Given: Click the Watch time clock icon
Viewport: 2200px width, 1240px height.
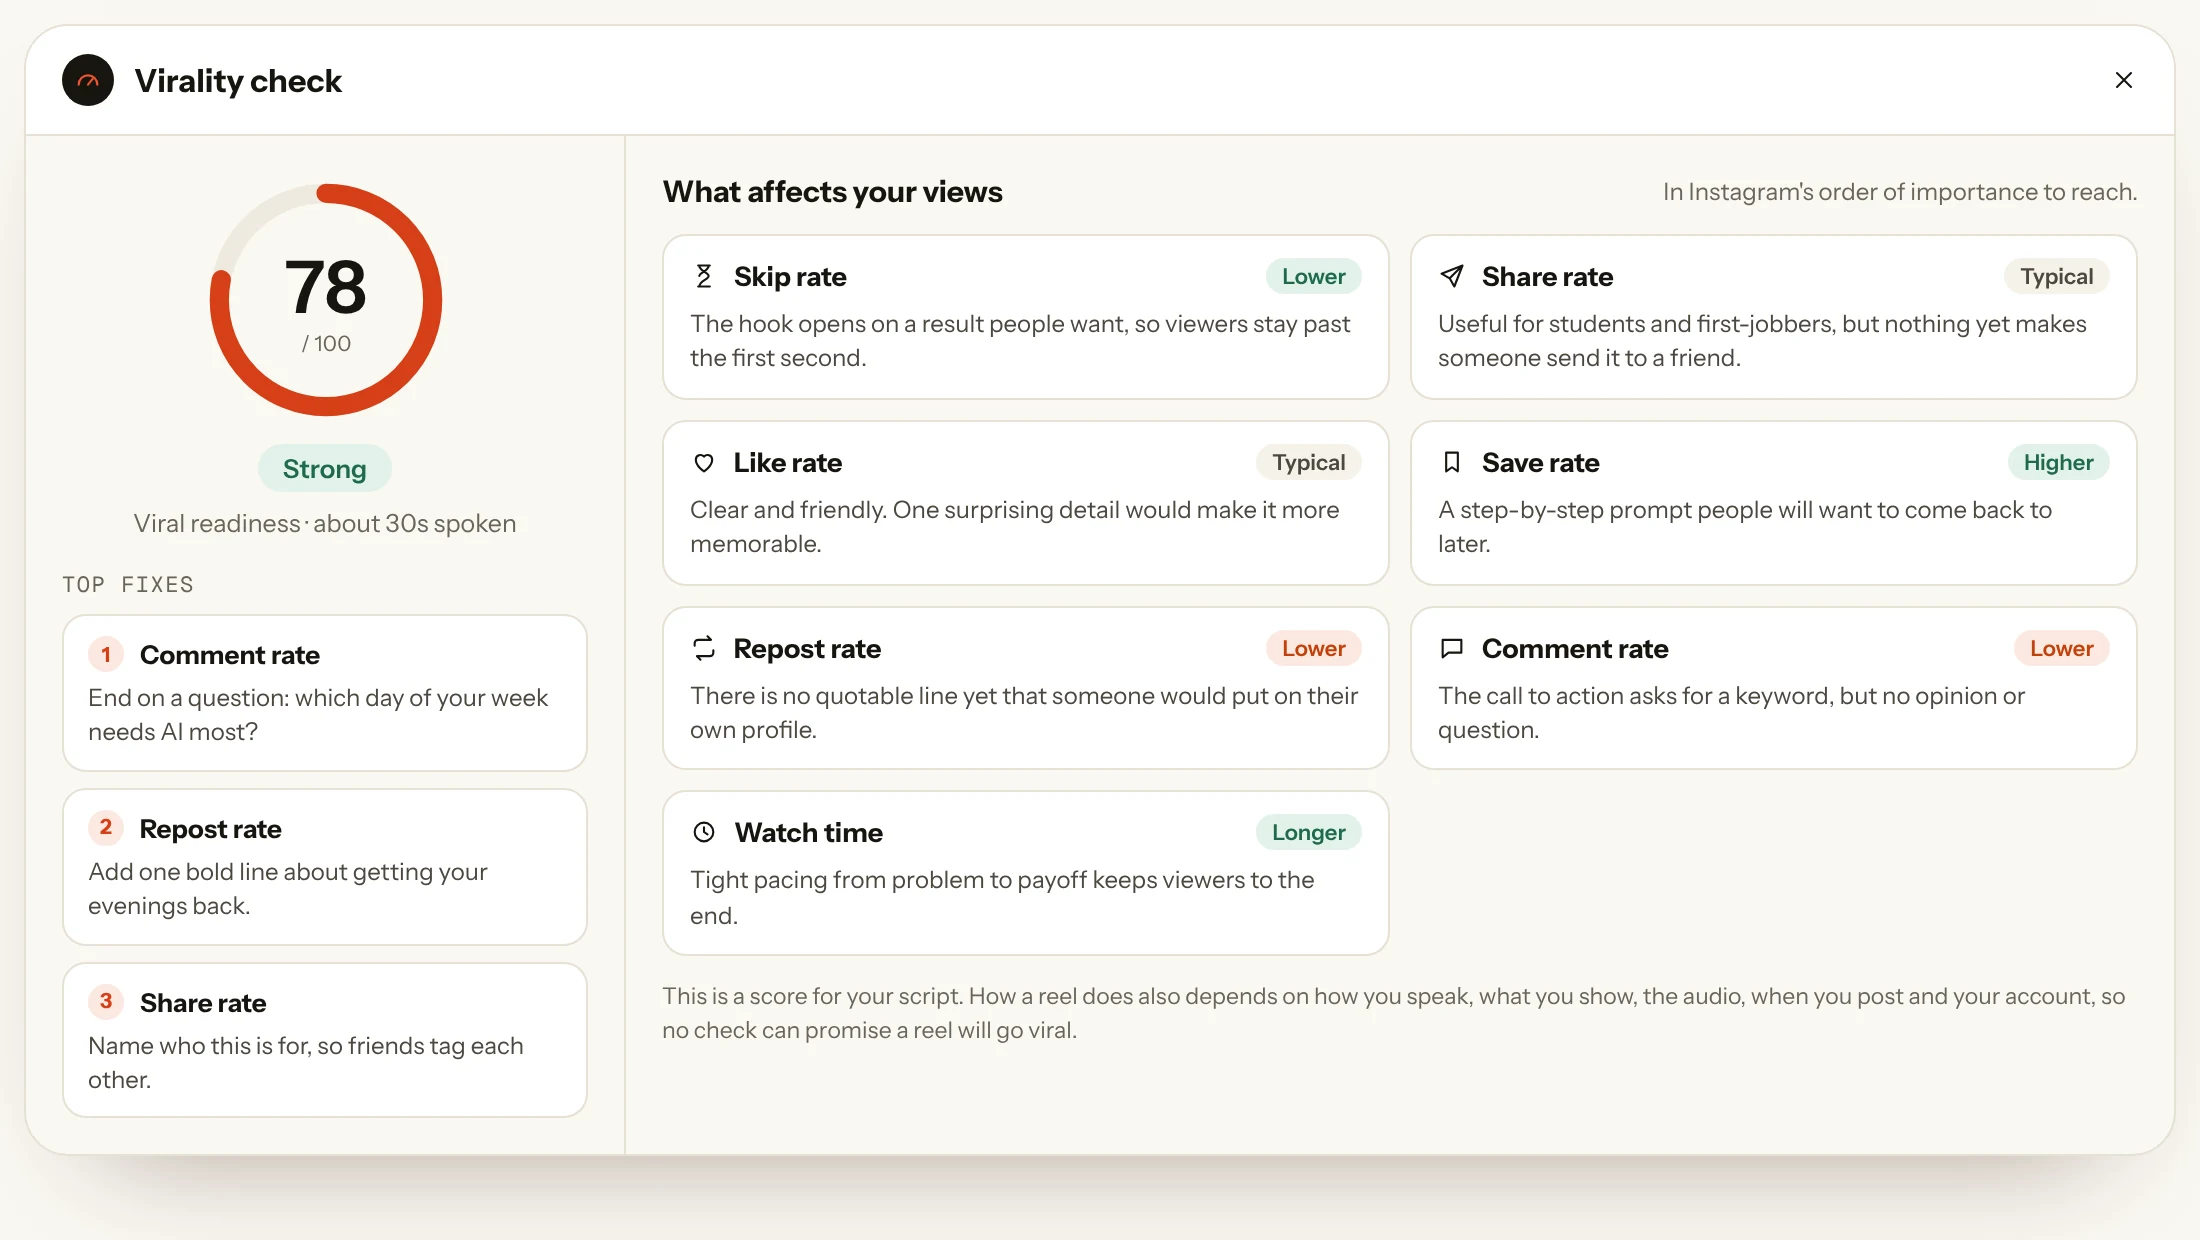Looking at the screenshot, I should (x=704, y=832).
